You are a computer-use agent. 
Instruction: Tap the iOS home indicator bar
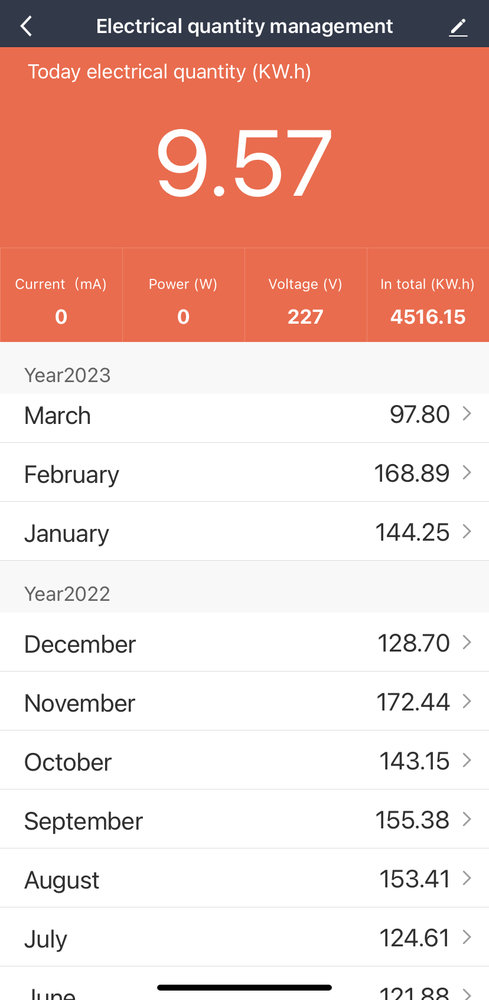click(244, 988)
